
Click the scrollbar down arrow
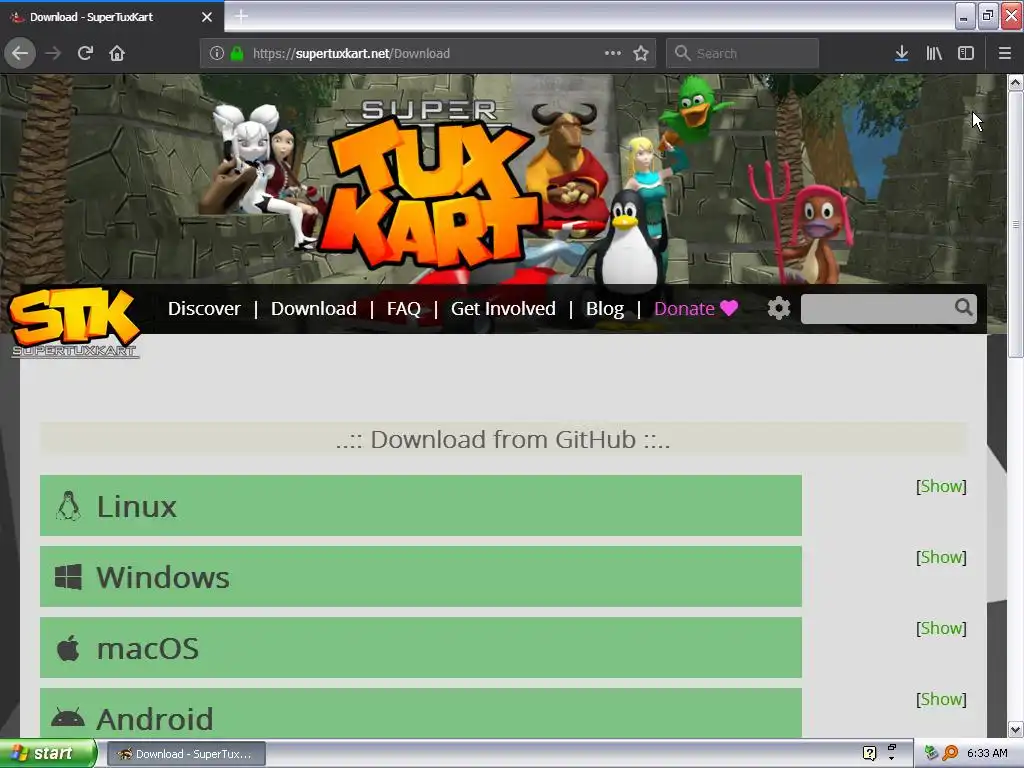1015,729
